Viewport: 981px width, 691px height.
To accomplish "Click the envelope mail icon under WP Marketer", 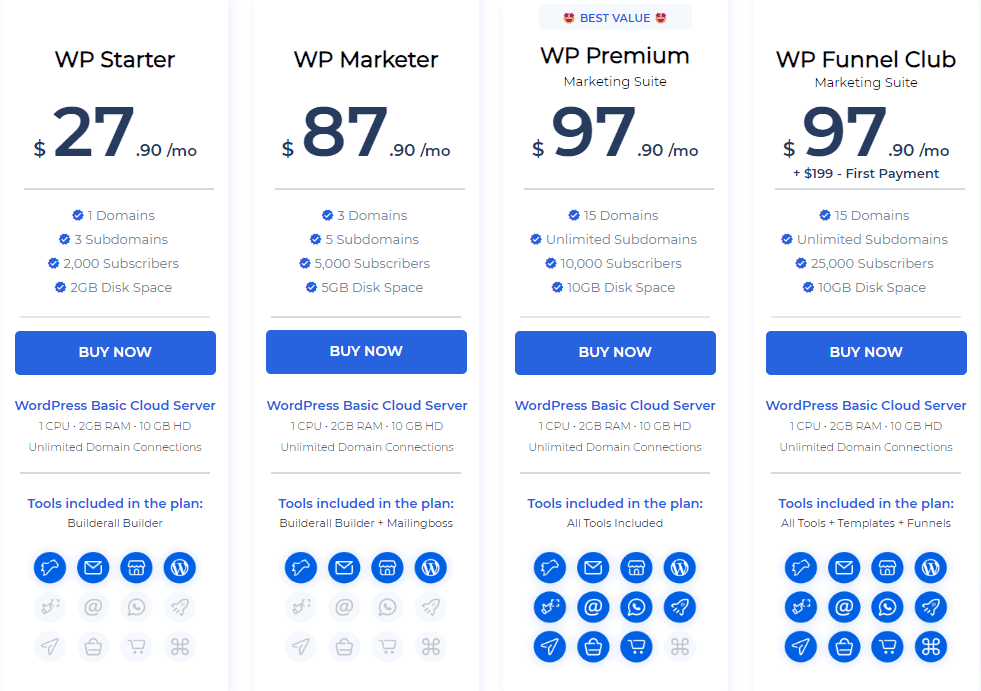I will pos(344,568).
